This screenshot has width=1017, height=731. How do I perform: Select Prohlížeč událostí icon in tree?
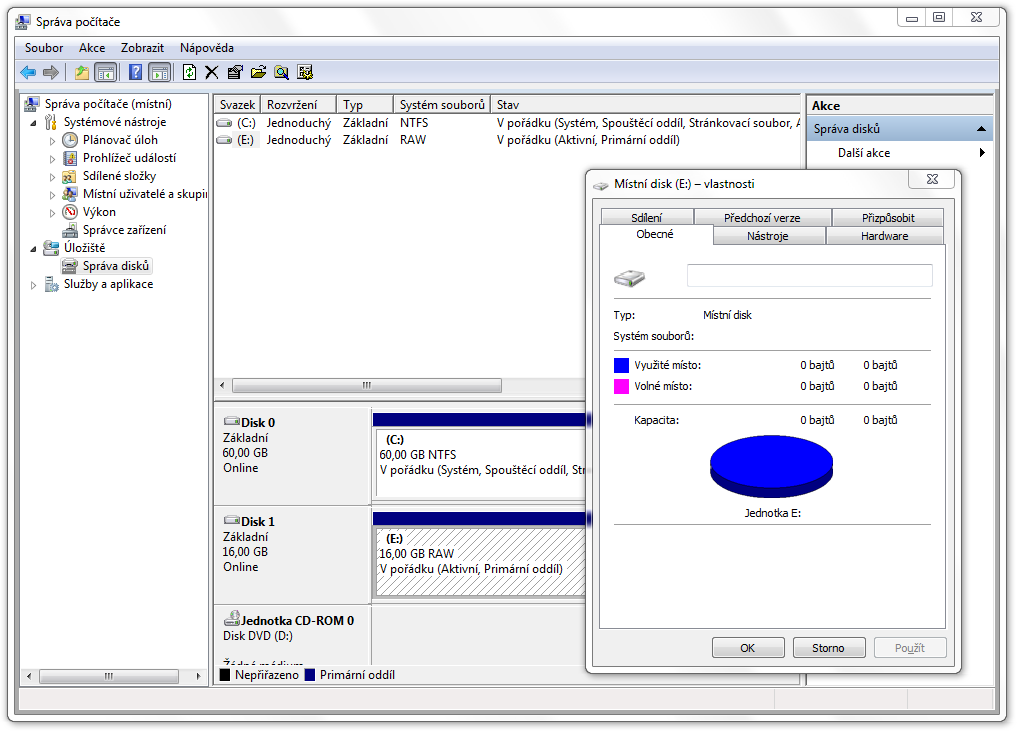(70, 158)
